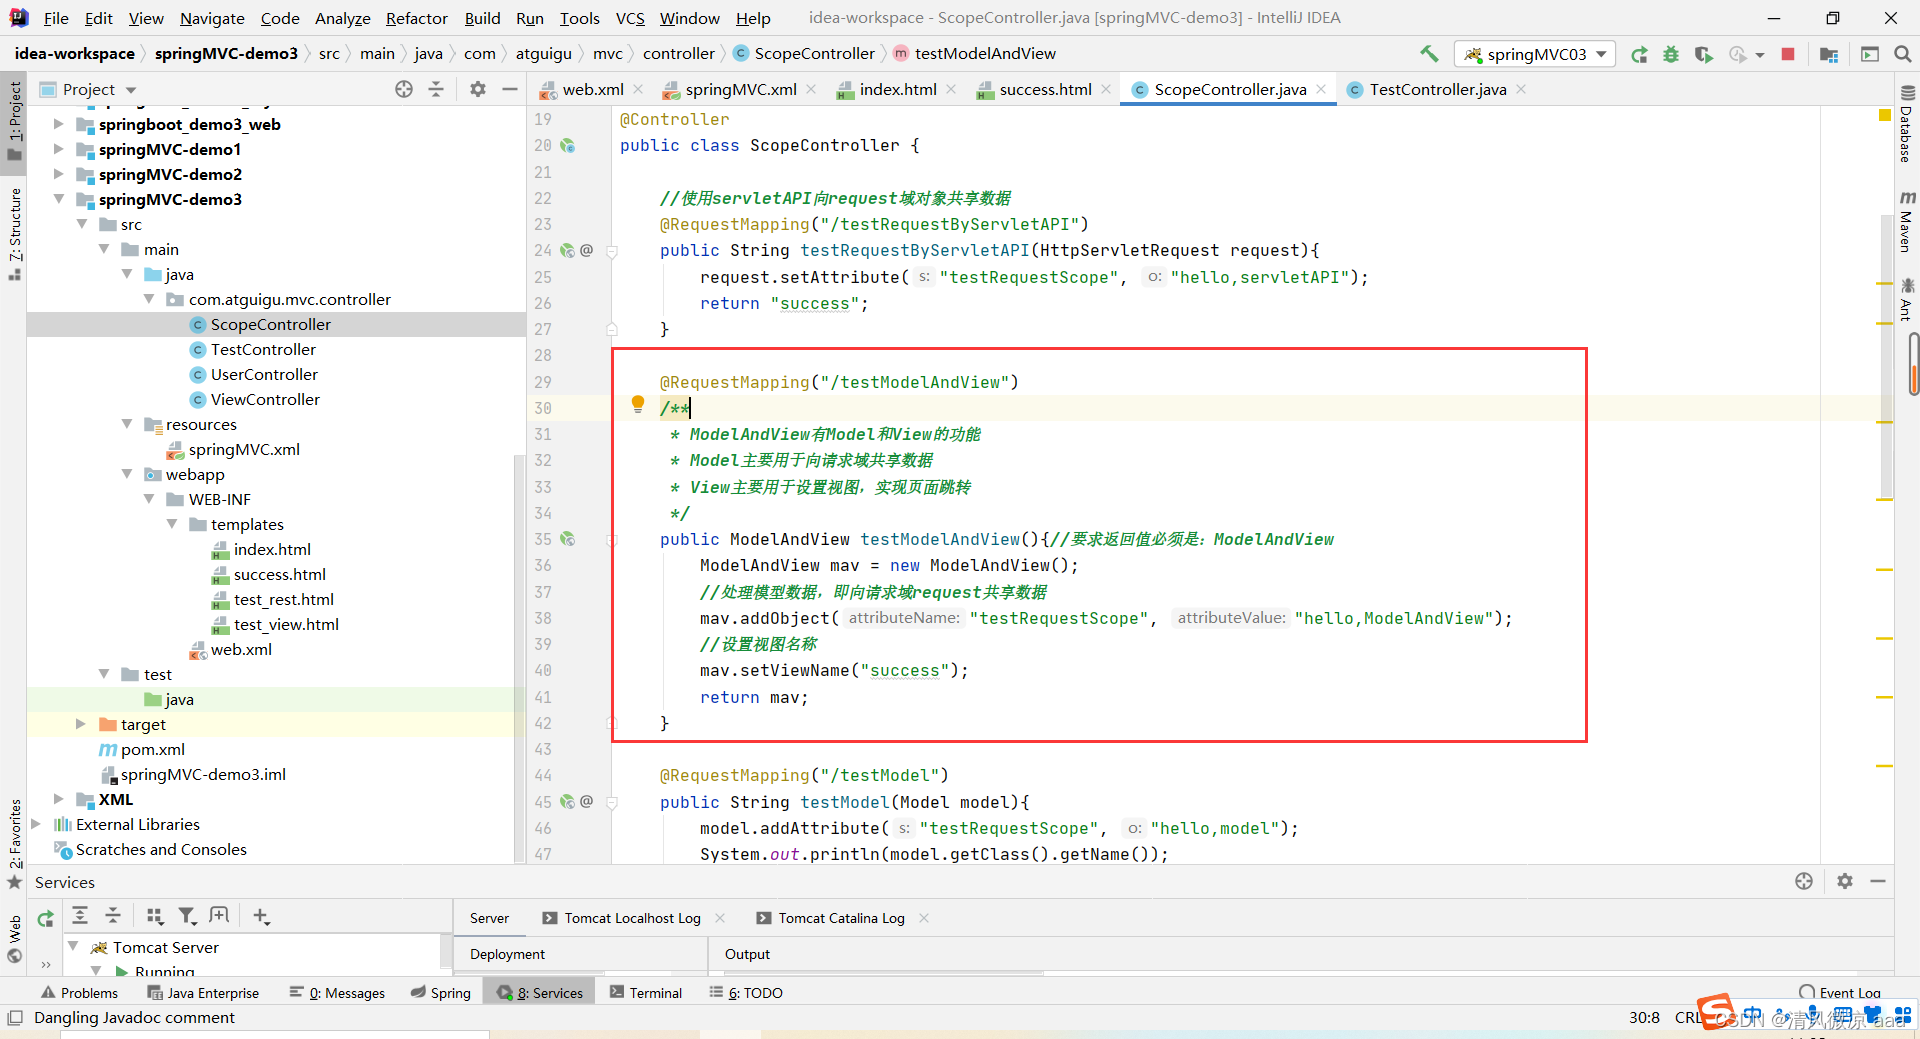This screenshot has width=1920, height=1039.
Task: Collapse the springMVC-demo3 module
Action: pos(58,199)
